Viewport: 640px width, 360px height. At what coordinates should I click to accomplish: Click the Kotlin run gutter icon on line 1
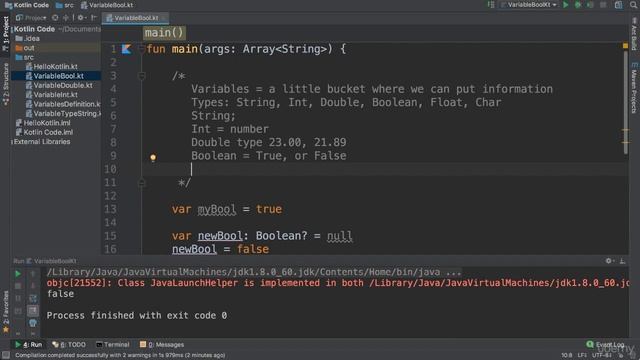coord(127,49)
